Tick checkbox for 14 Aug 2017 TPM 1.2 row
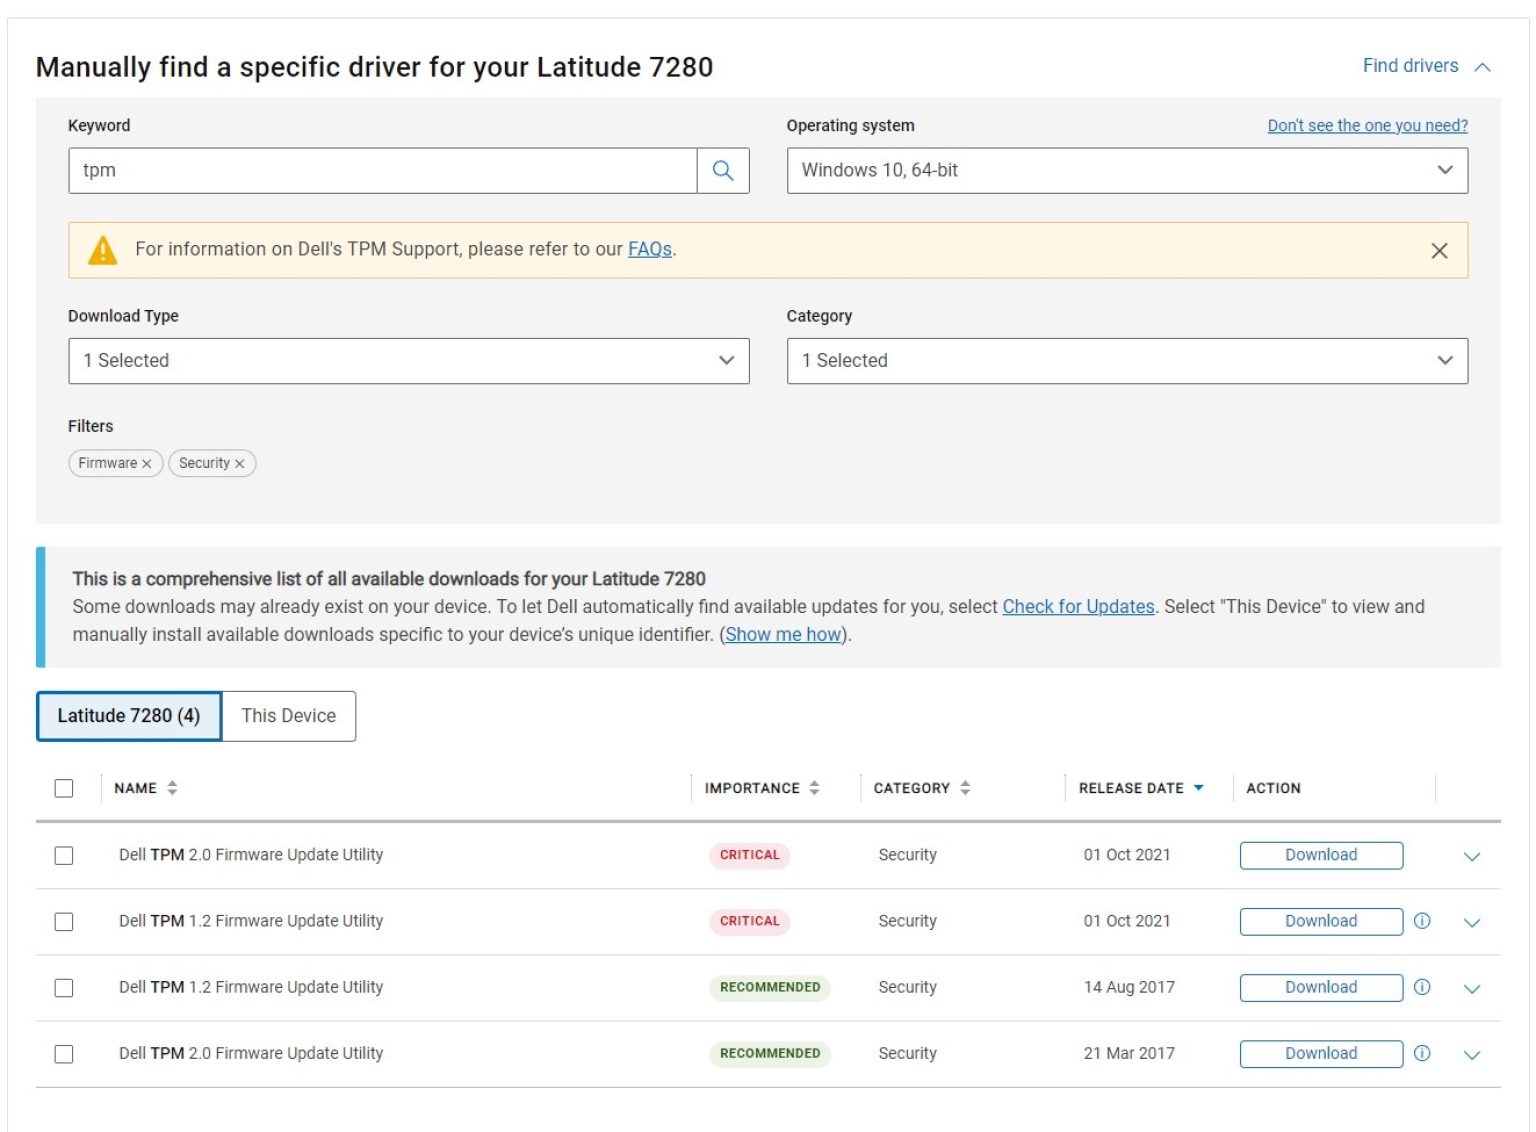1536x1132 pixels. coord(64,988)
